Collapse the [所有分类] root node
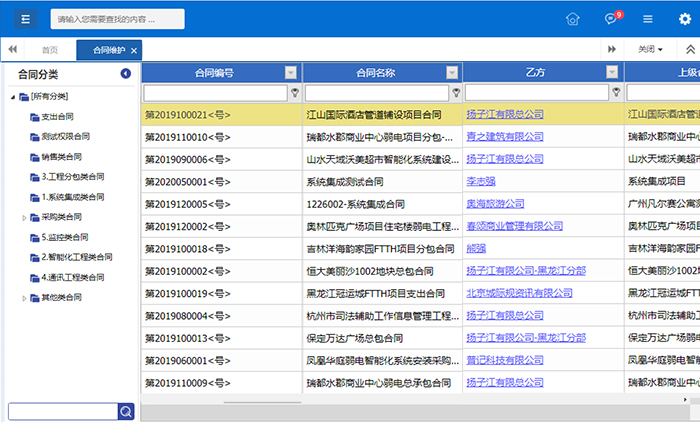This screenshot has width=700, height=422. (x=12, y=96)
